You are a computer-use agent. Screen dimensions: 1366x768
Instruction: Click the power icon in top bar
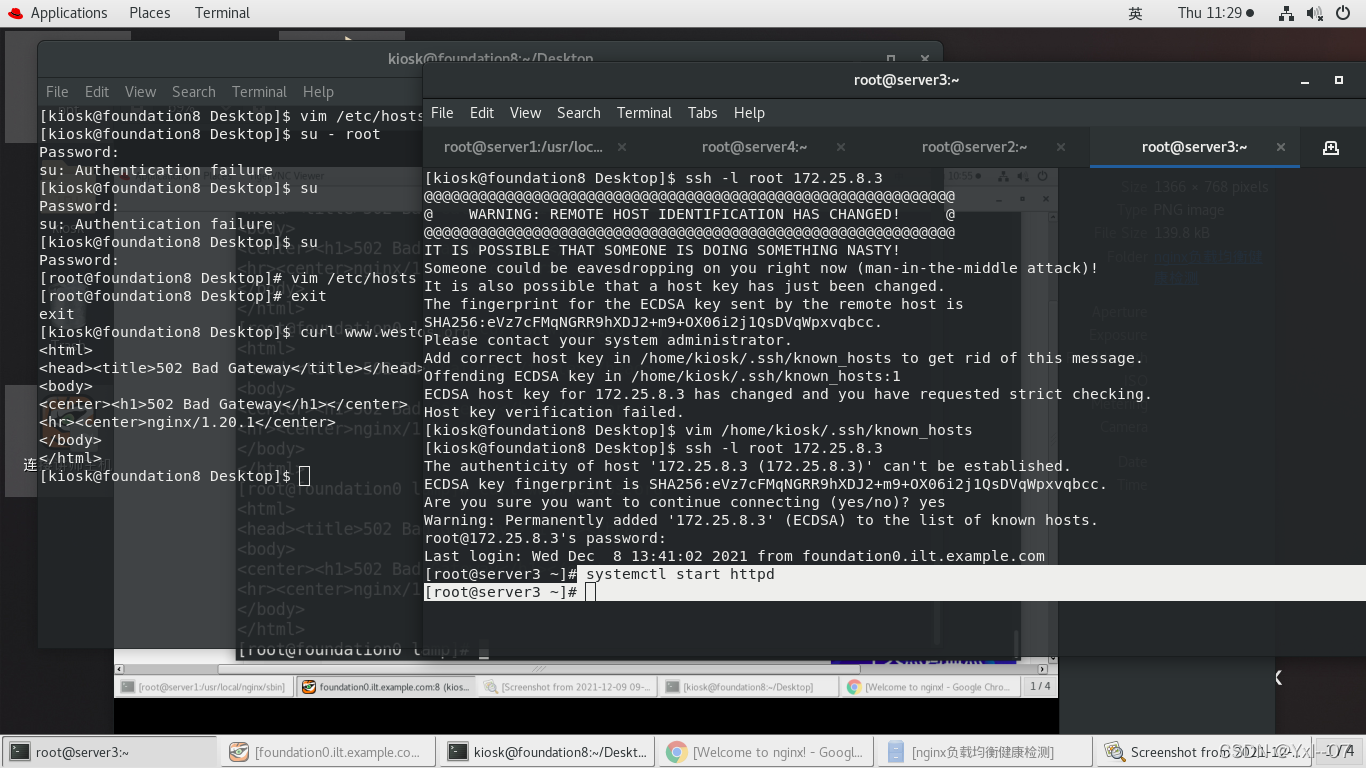(x=1343, y=13)
